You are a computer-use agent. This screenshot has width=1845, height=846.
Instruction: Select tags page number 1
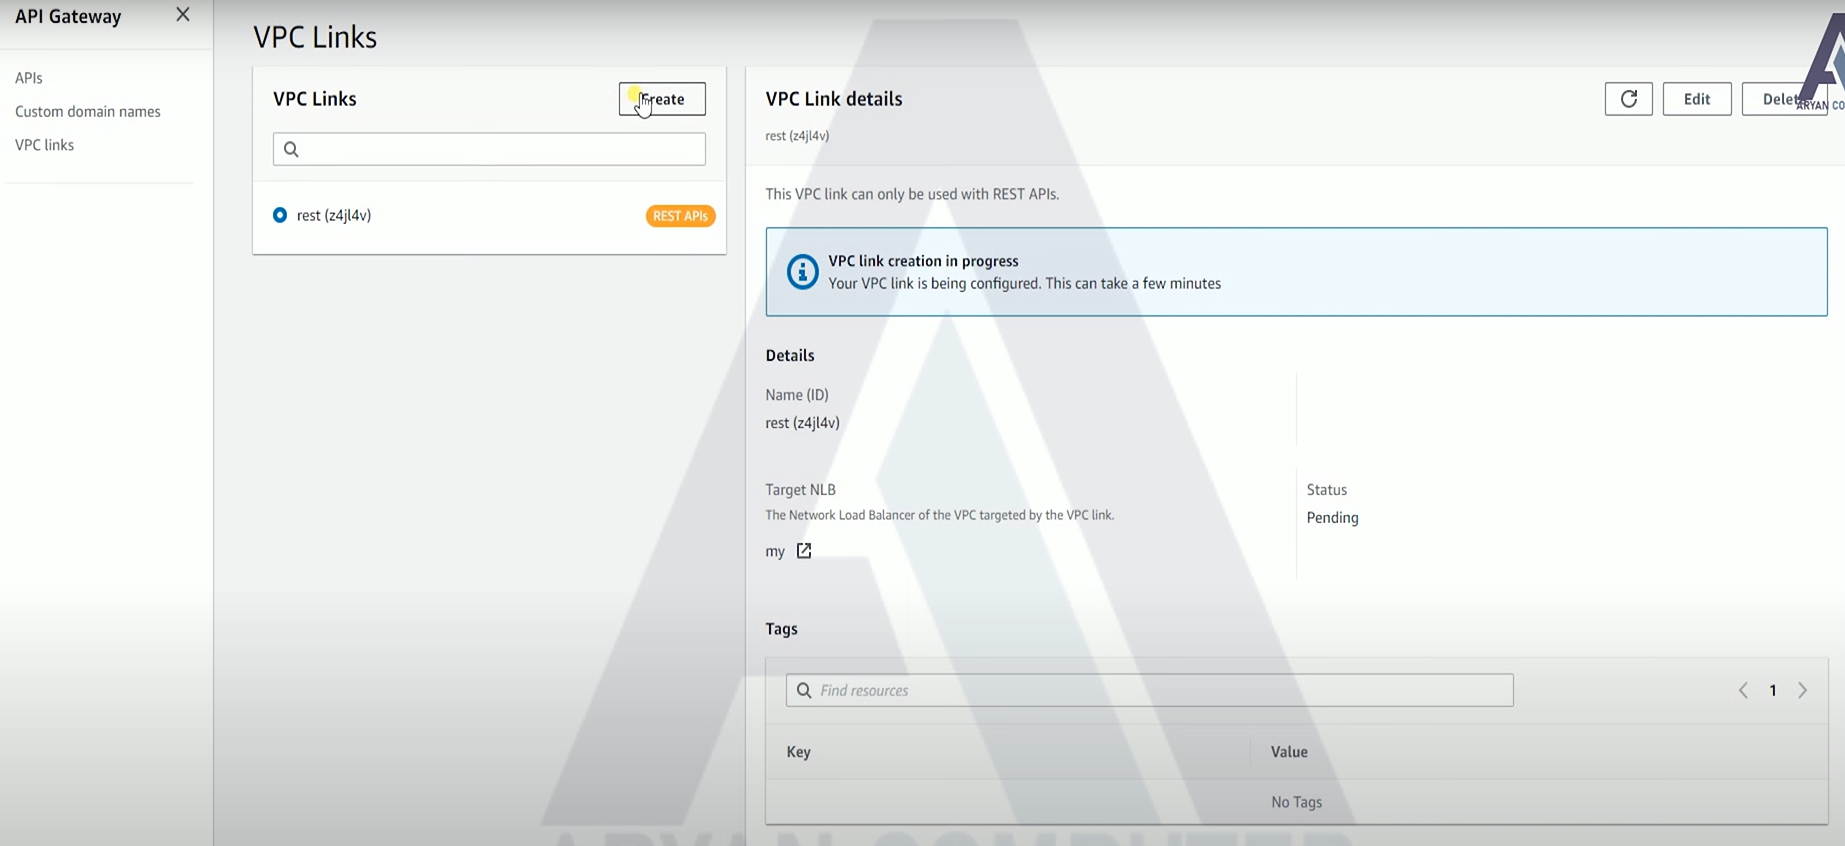1773,690
